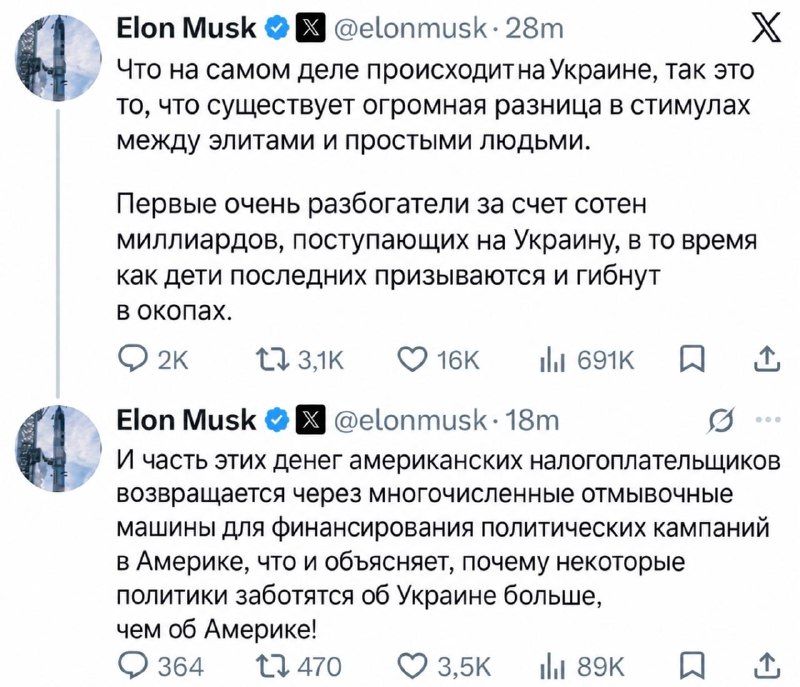The height and width of the screenshot is (687, 800).
Task: Bookmark the second 18m tweet
Action: click(692, 666)
